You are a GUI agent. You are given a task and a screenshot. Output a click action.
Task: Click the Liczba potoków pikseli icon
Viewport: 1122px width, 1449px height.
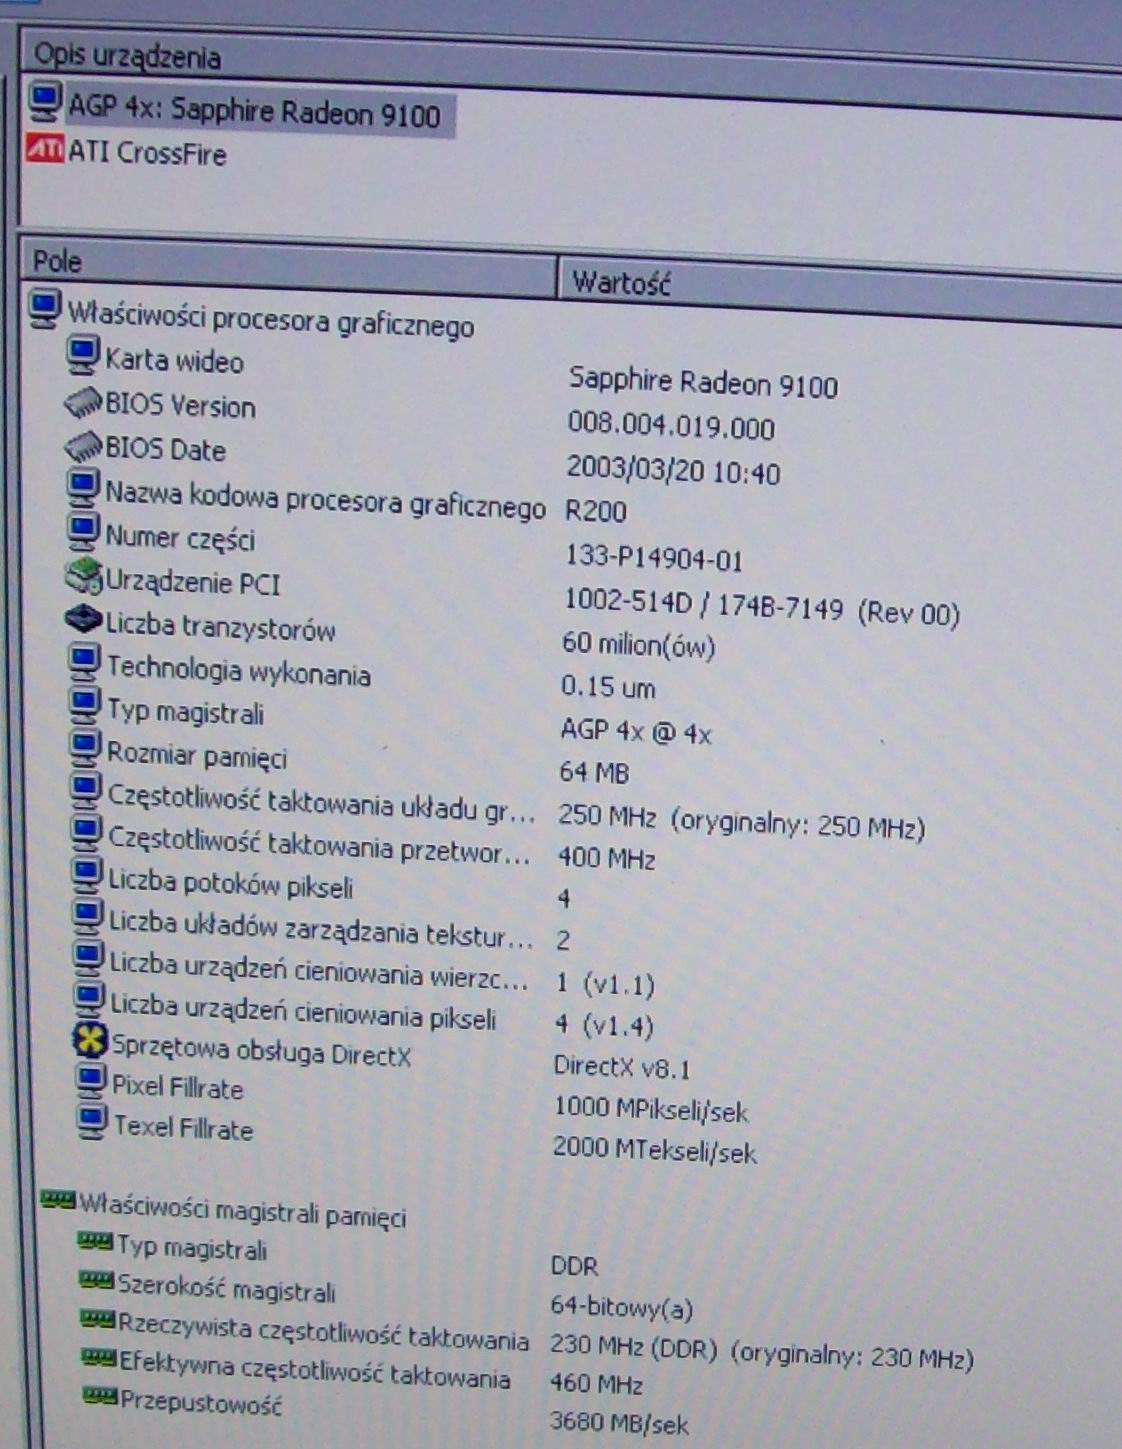point(88,875)
